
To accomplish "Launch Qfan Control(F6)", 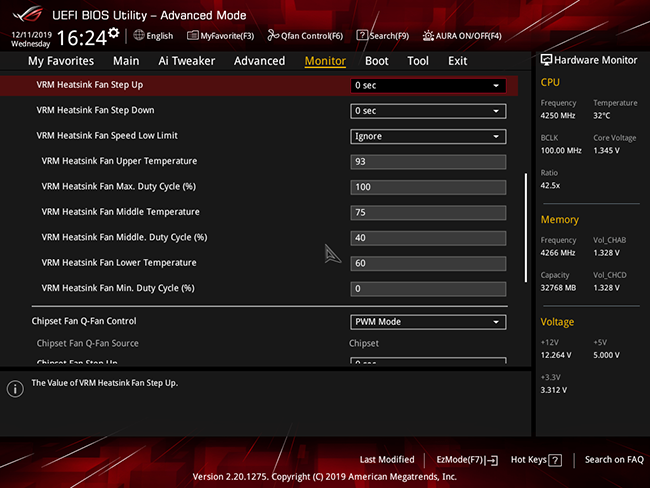I will pyautogui.click(x=305, y=36).
